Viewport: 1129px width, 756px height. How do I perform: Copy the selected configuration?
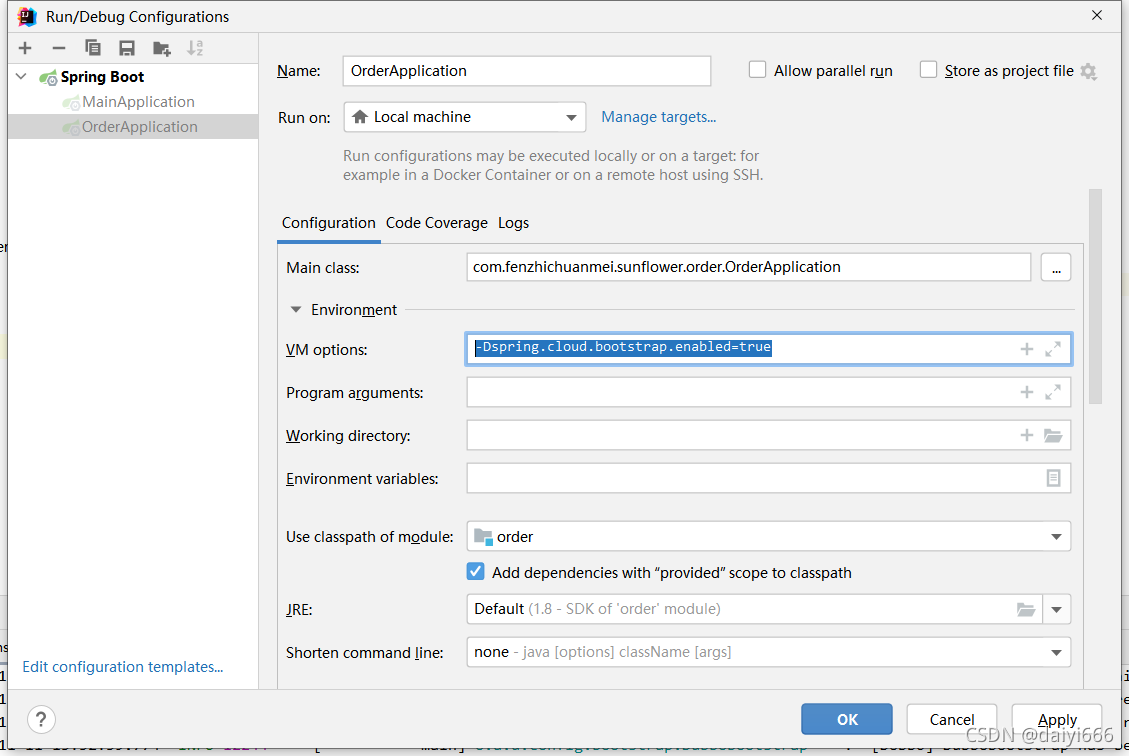[93, 48]
